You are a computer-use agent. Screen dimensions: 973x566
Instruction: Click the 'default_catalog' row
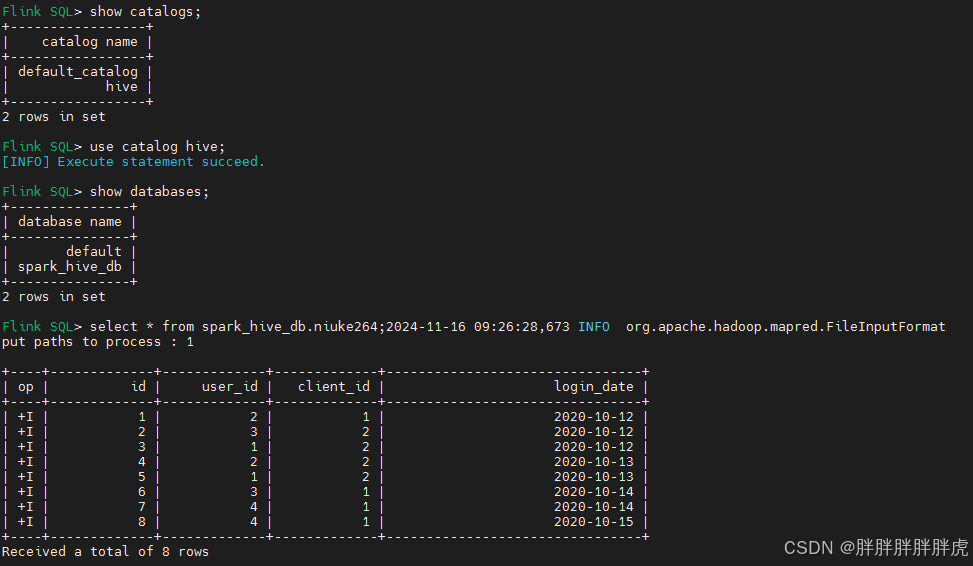78,72
